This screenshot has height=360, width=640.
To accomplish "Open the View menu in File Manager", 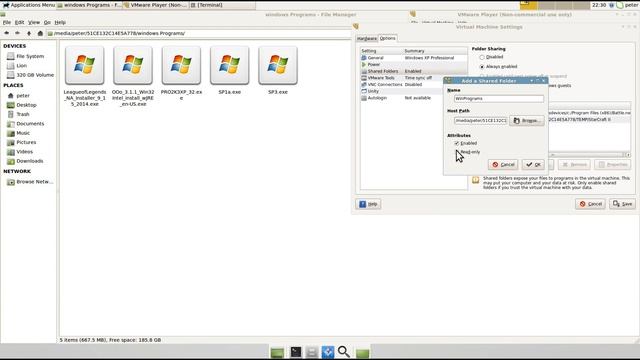I will (x=34, y=22).
